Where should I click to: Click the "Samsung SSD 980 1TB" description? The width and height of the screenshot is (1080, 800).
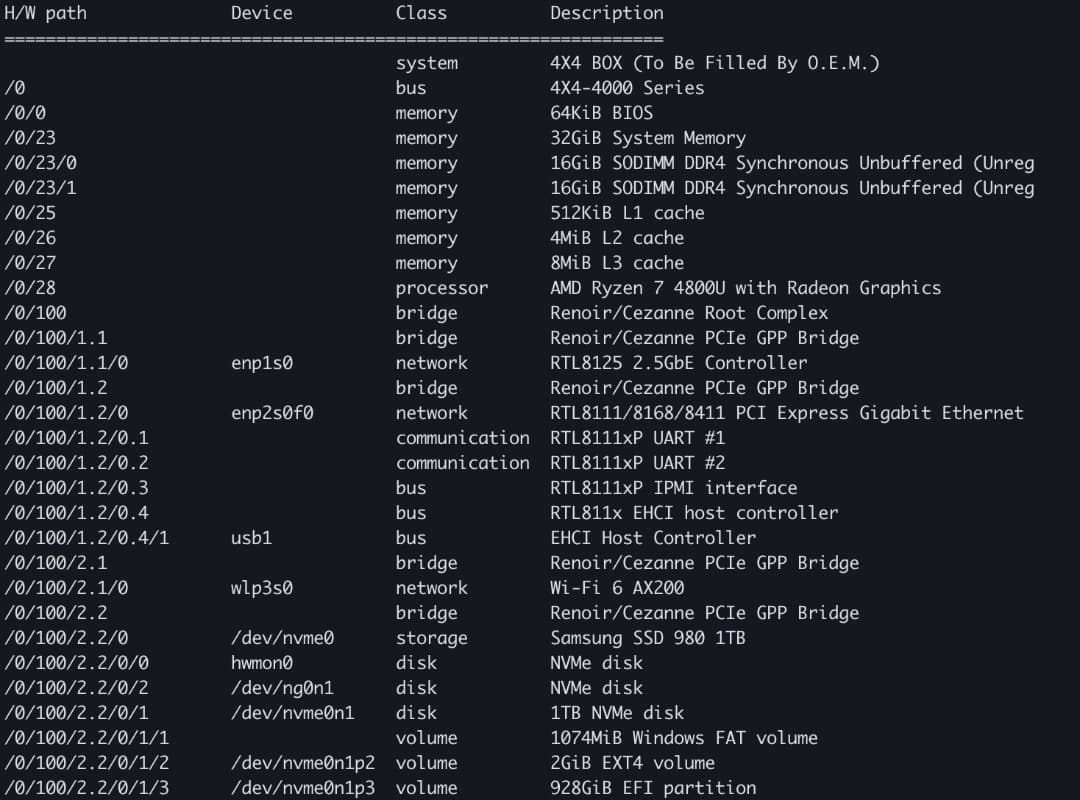click(647, 638)
